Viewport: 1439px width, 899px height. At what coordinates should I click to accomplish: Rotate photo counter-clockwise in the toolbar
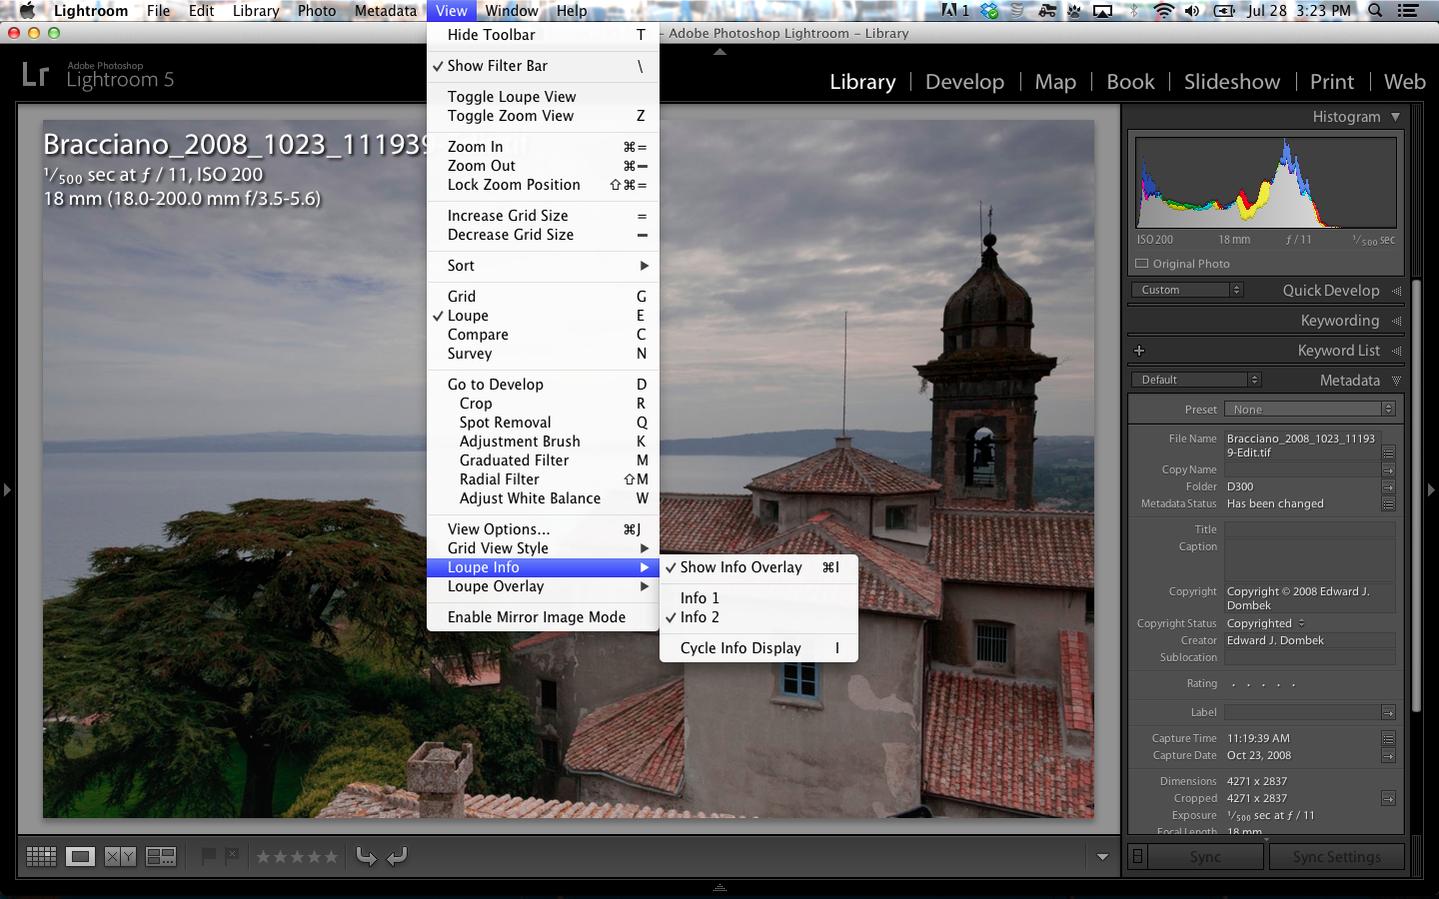point(366,856)
